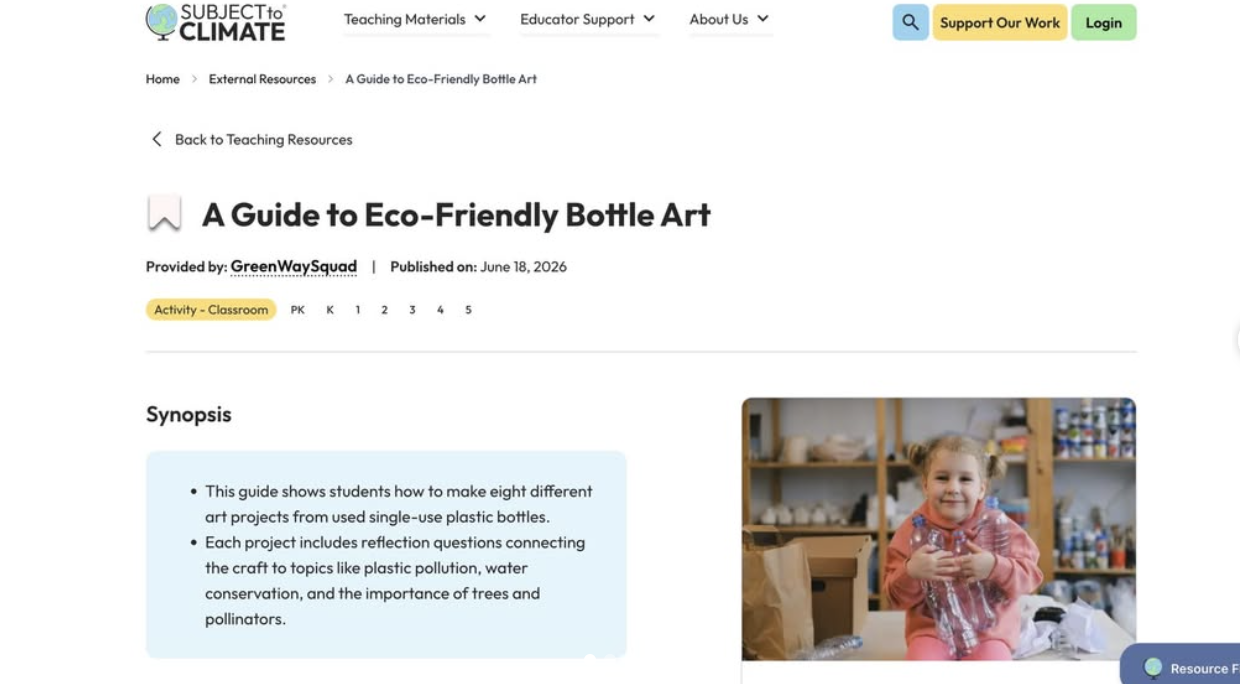Select grade 5 tag
The image size is (1240, 684).
click(x=468, y=310)
